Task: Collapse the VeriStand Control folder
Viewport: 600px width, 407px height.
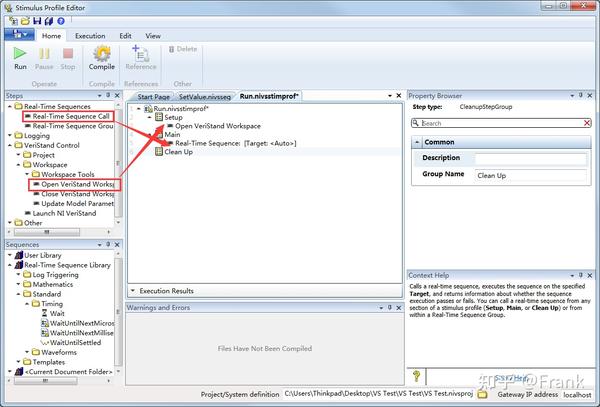Action: click(10, 145)
